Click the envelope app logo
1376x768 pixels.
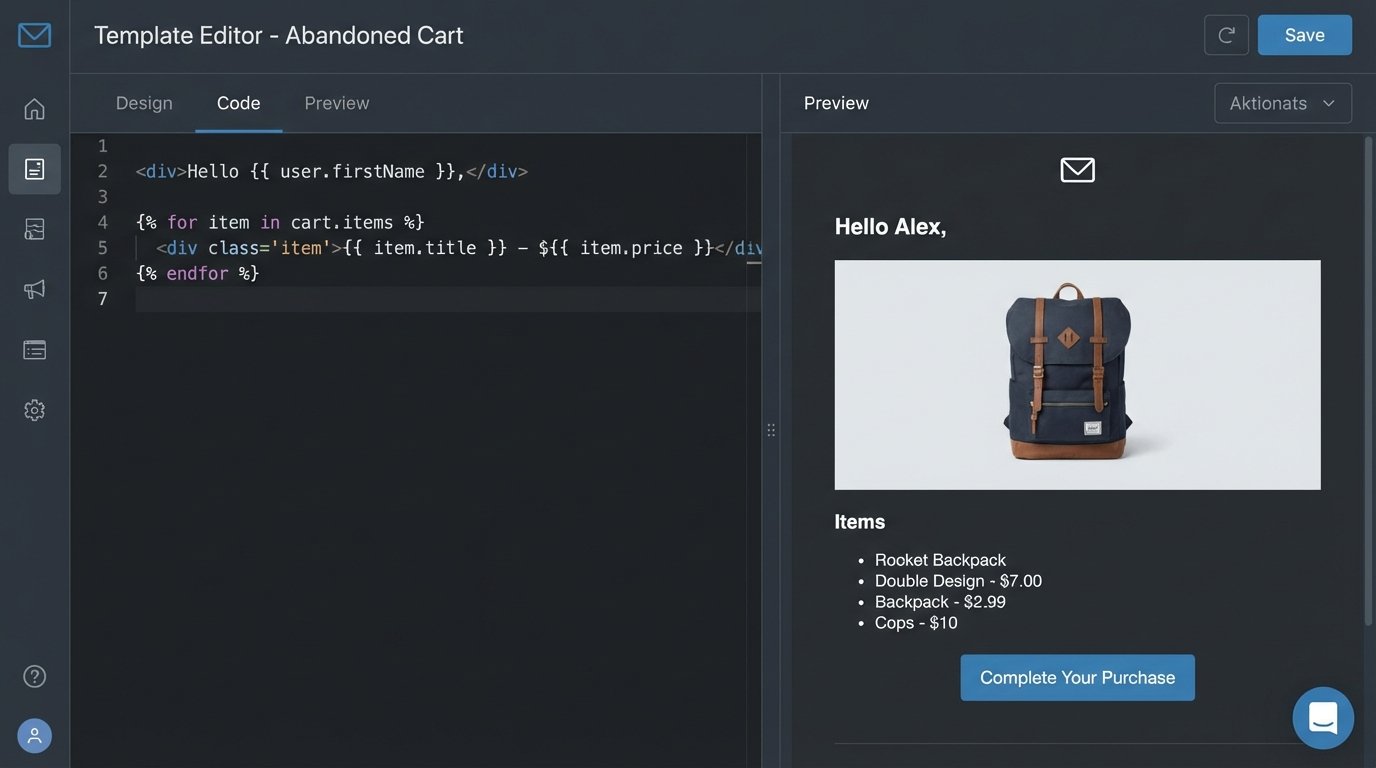coord(33,34)
